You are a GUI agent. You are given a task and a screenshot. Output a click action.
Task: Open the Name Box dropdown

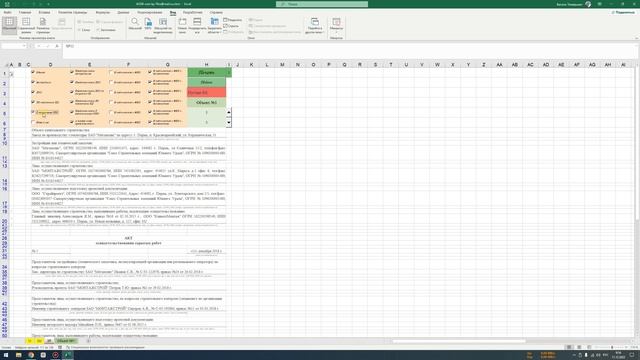point(24,46)
